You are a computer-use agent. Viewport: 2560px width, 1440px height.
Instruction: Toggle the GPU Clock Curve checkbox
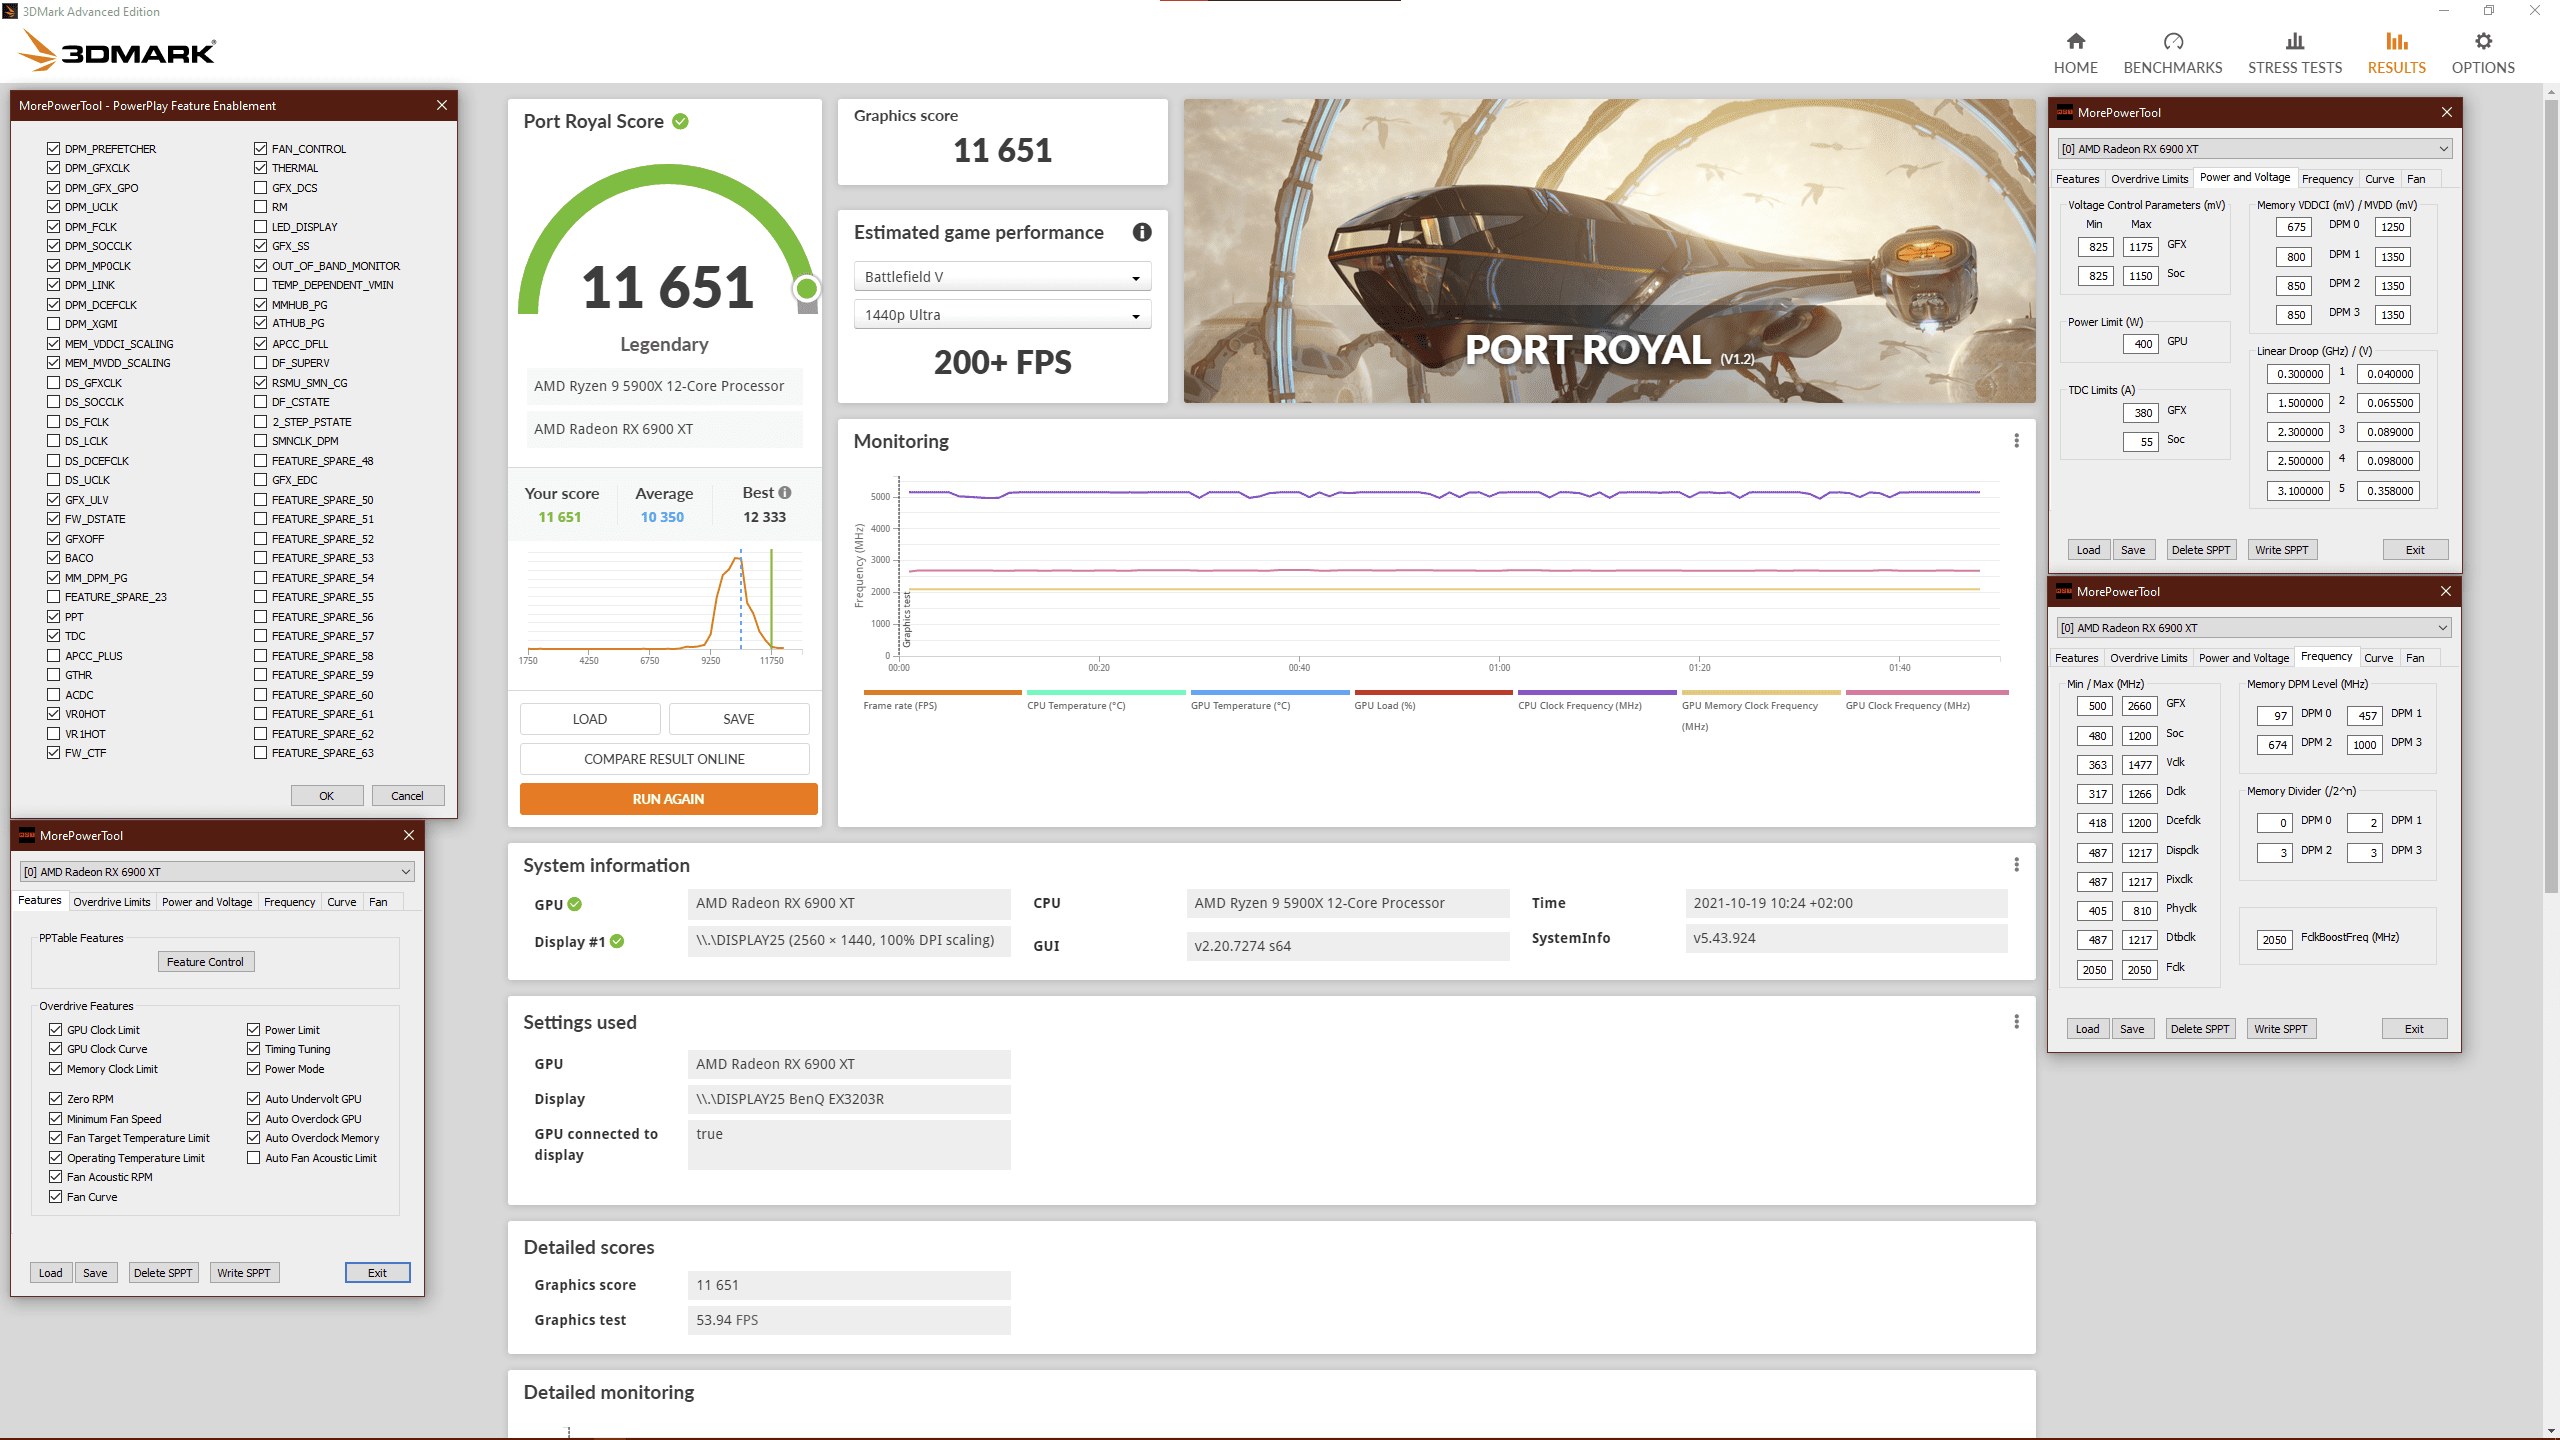pos(55,1049)
